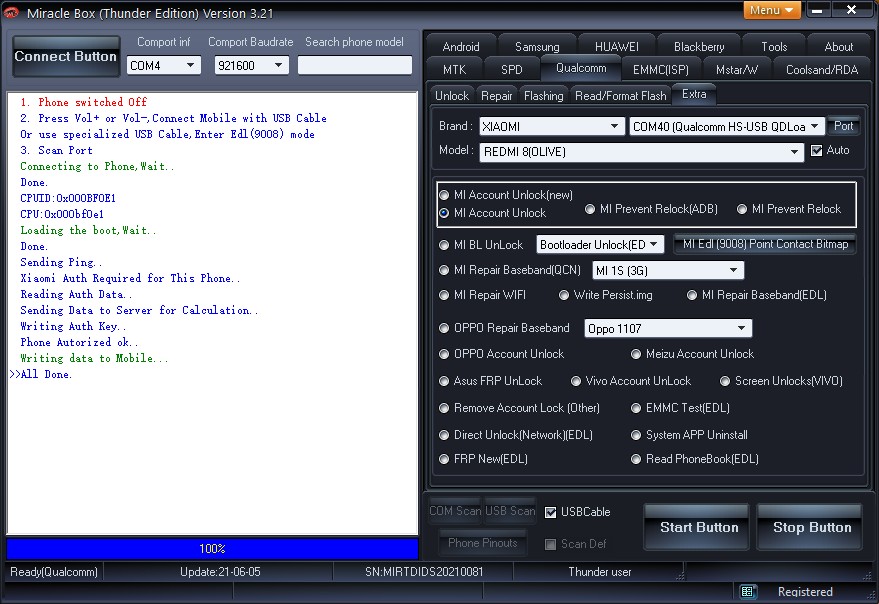Open the Comport Baudrate 921600 dropdown
The height and width of the screenshot is (604, 879).
(x=251, y=65)
